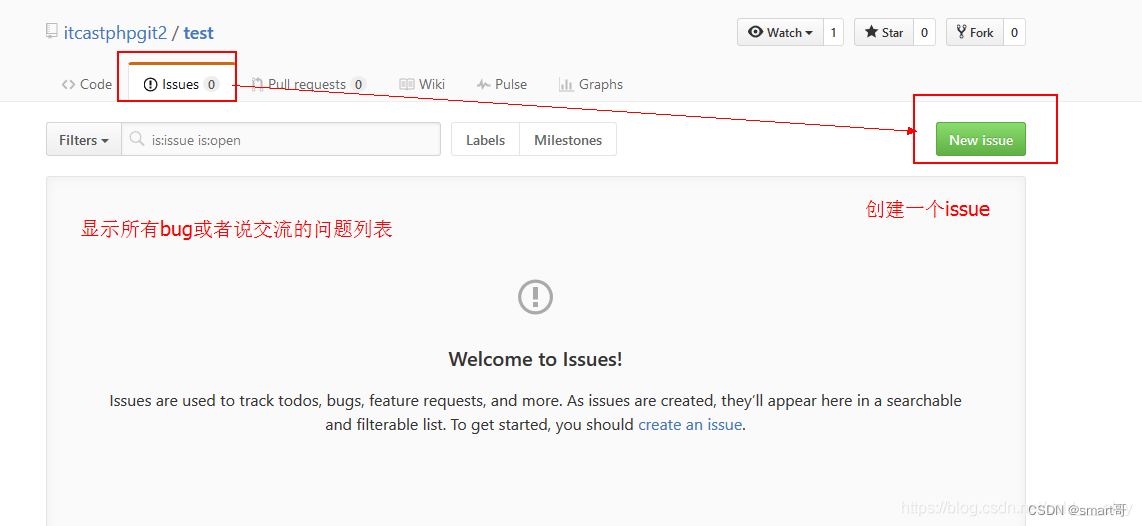Click the star count 0
This screenshot has width=1142, height=526.
pos(924,32)
